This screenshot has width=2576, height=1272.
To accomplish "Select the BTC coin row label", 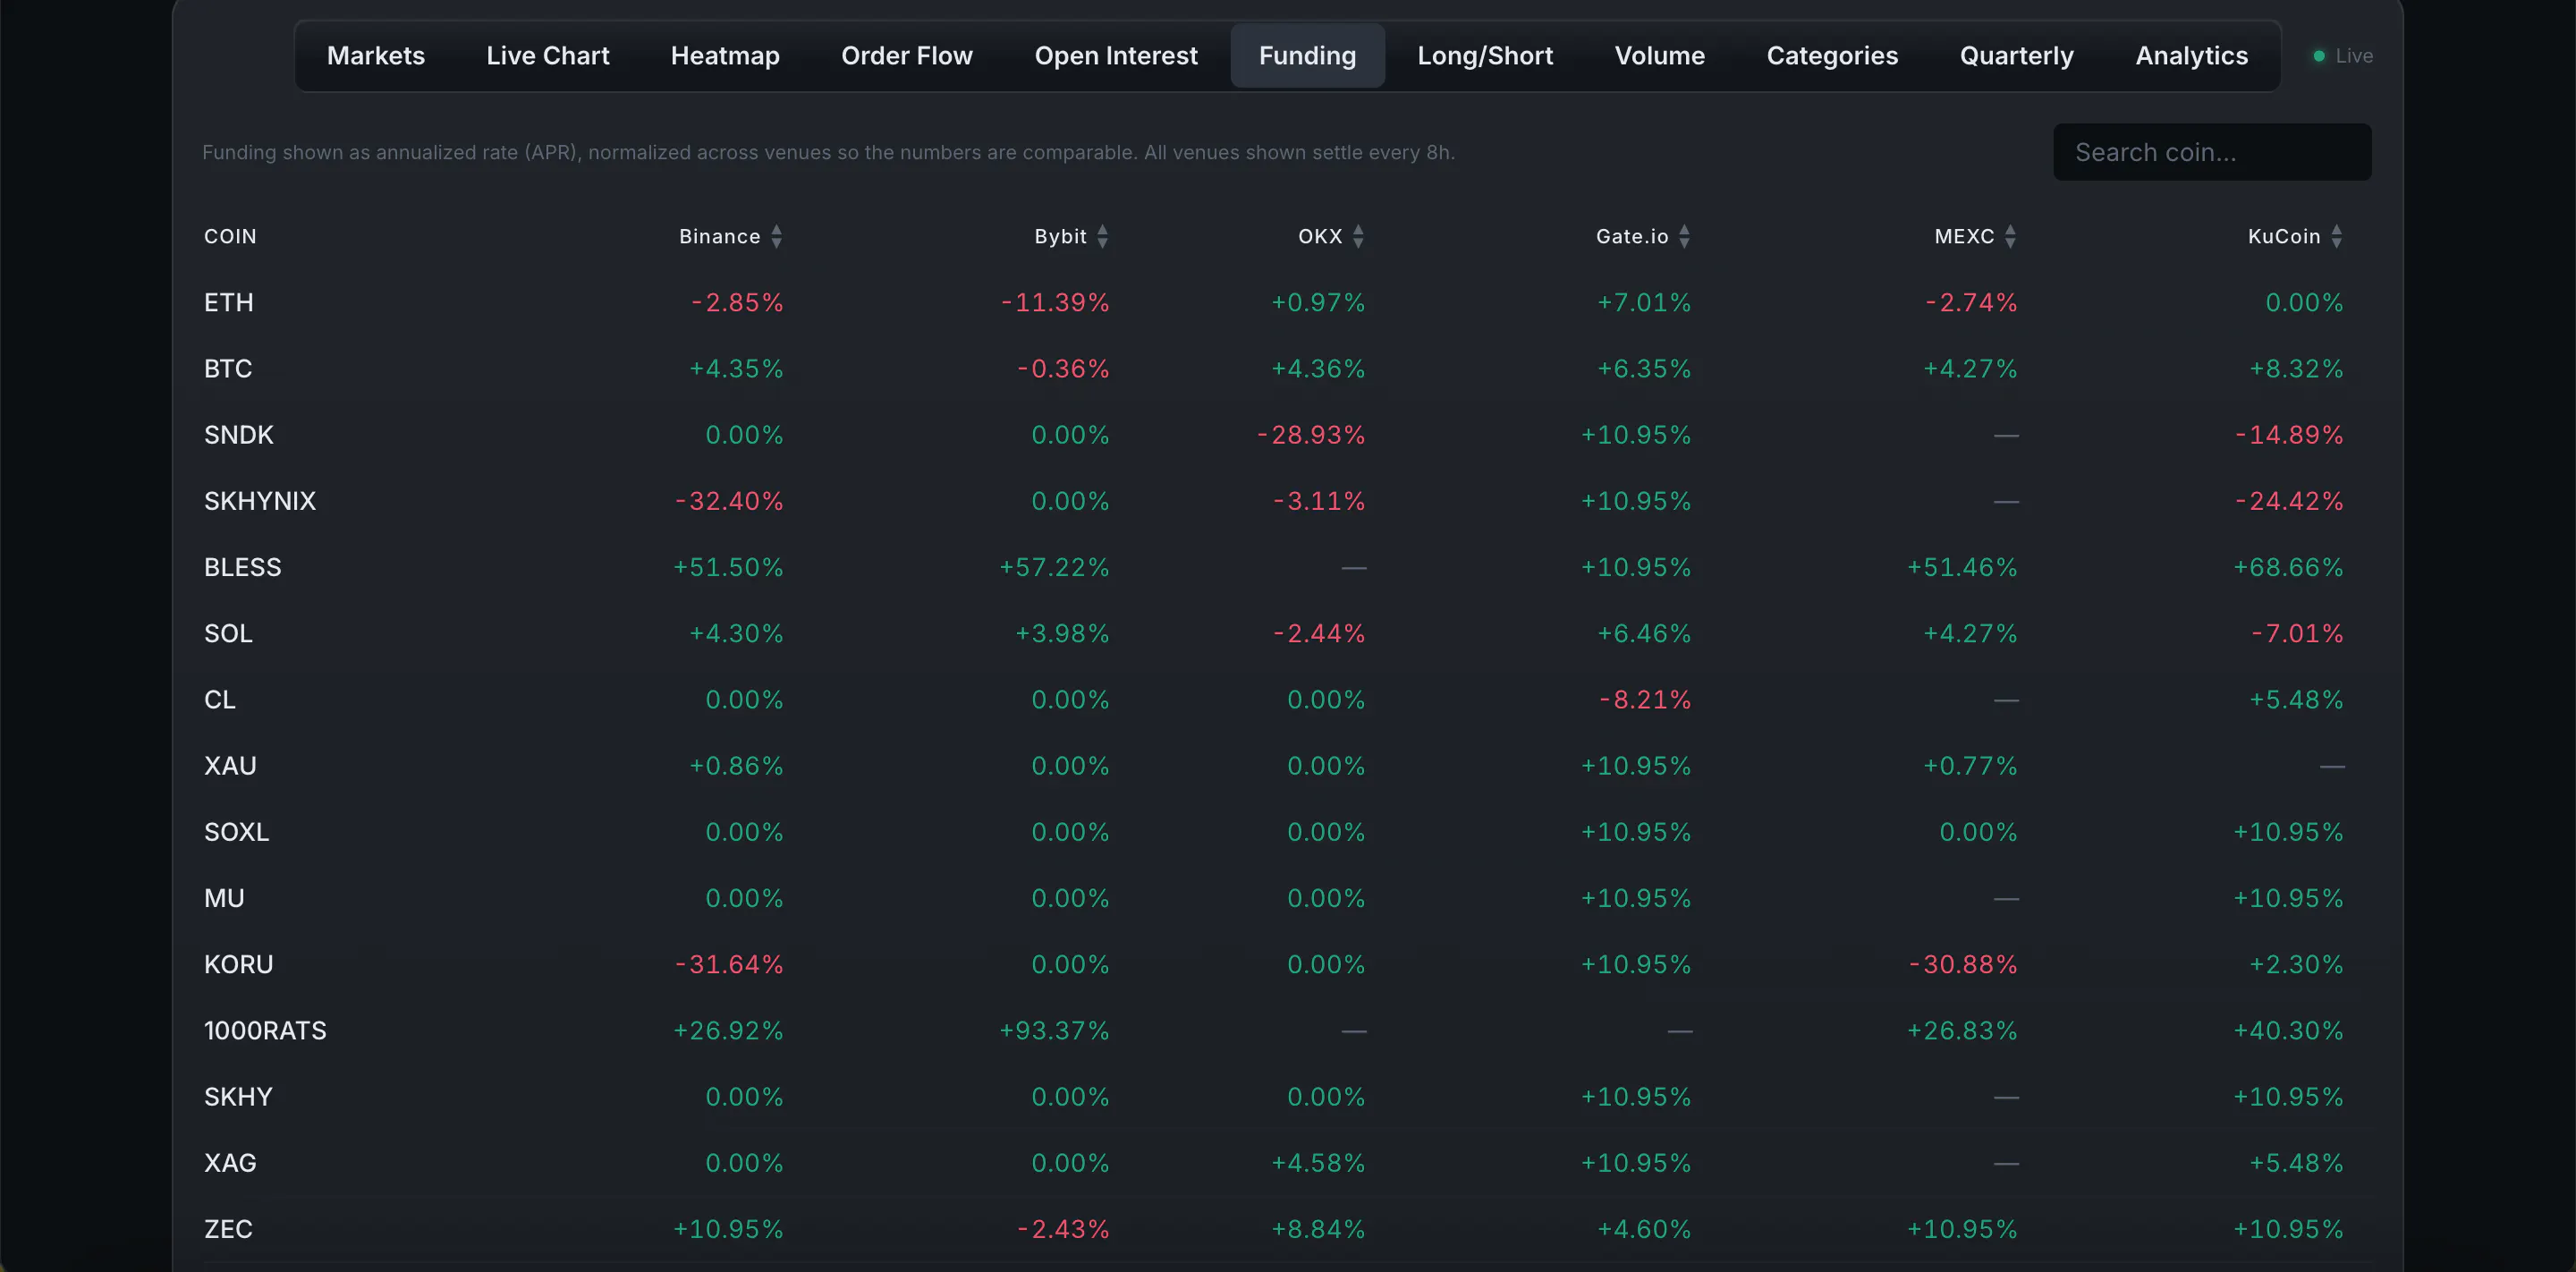I will tap(228, 368).
